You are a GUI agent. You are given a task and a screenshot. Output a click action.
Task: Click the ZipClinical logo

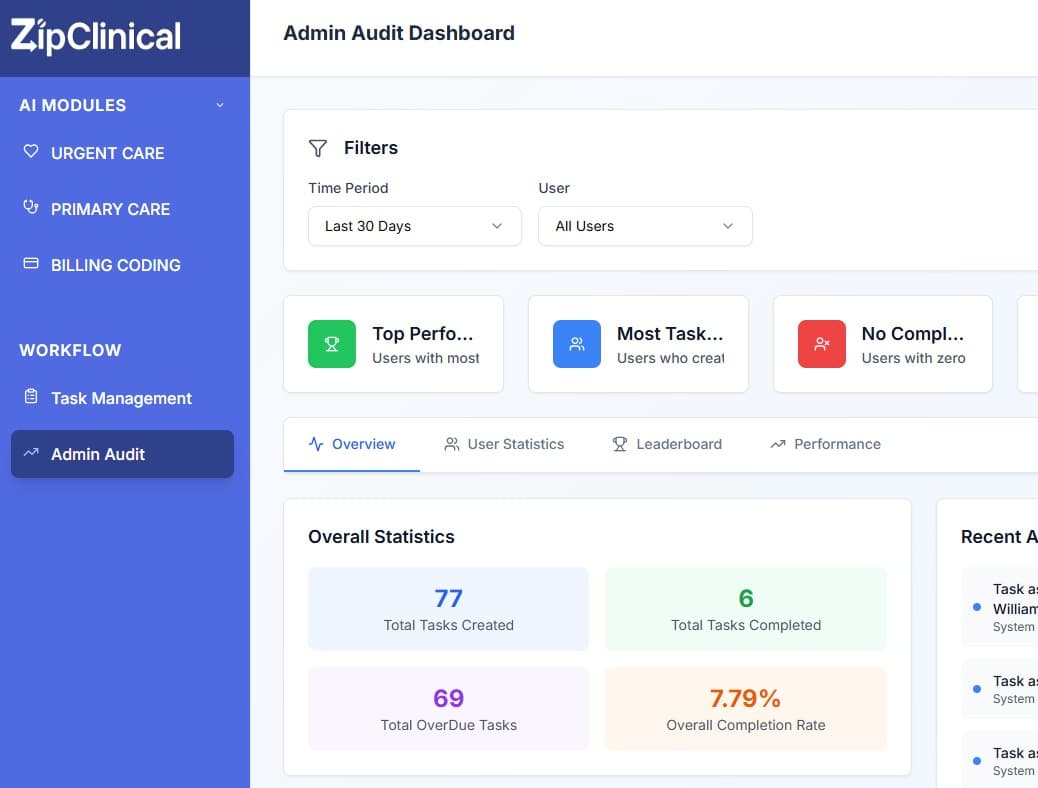pyautogui.click(x=95, y=35)
